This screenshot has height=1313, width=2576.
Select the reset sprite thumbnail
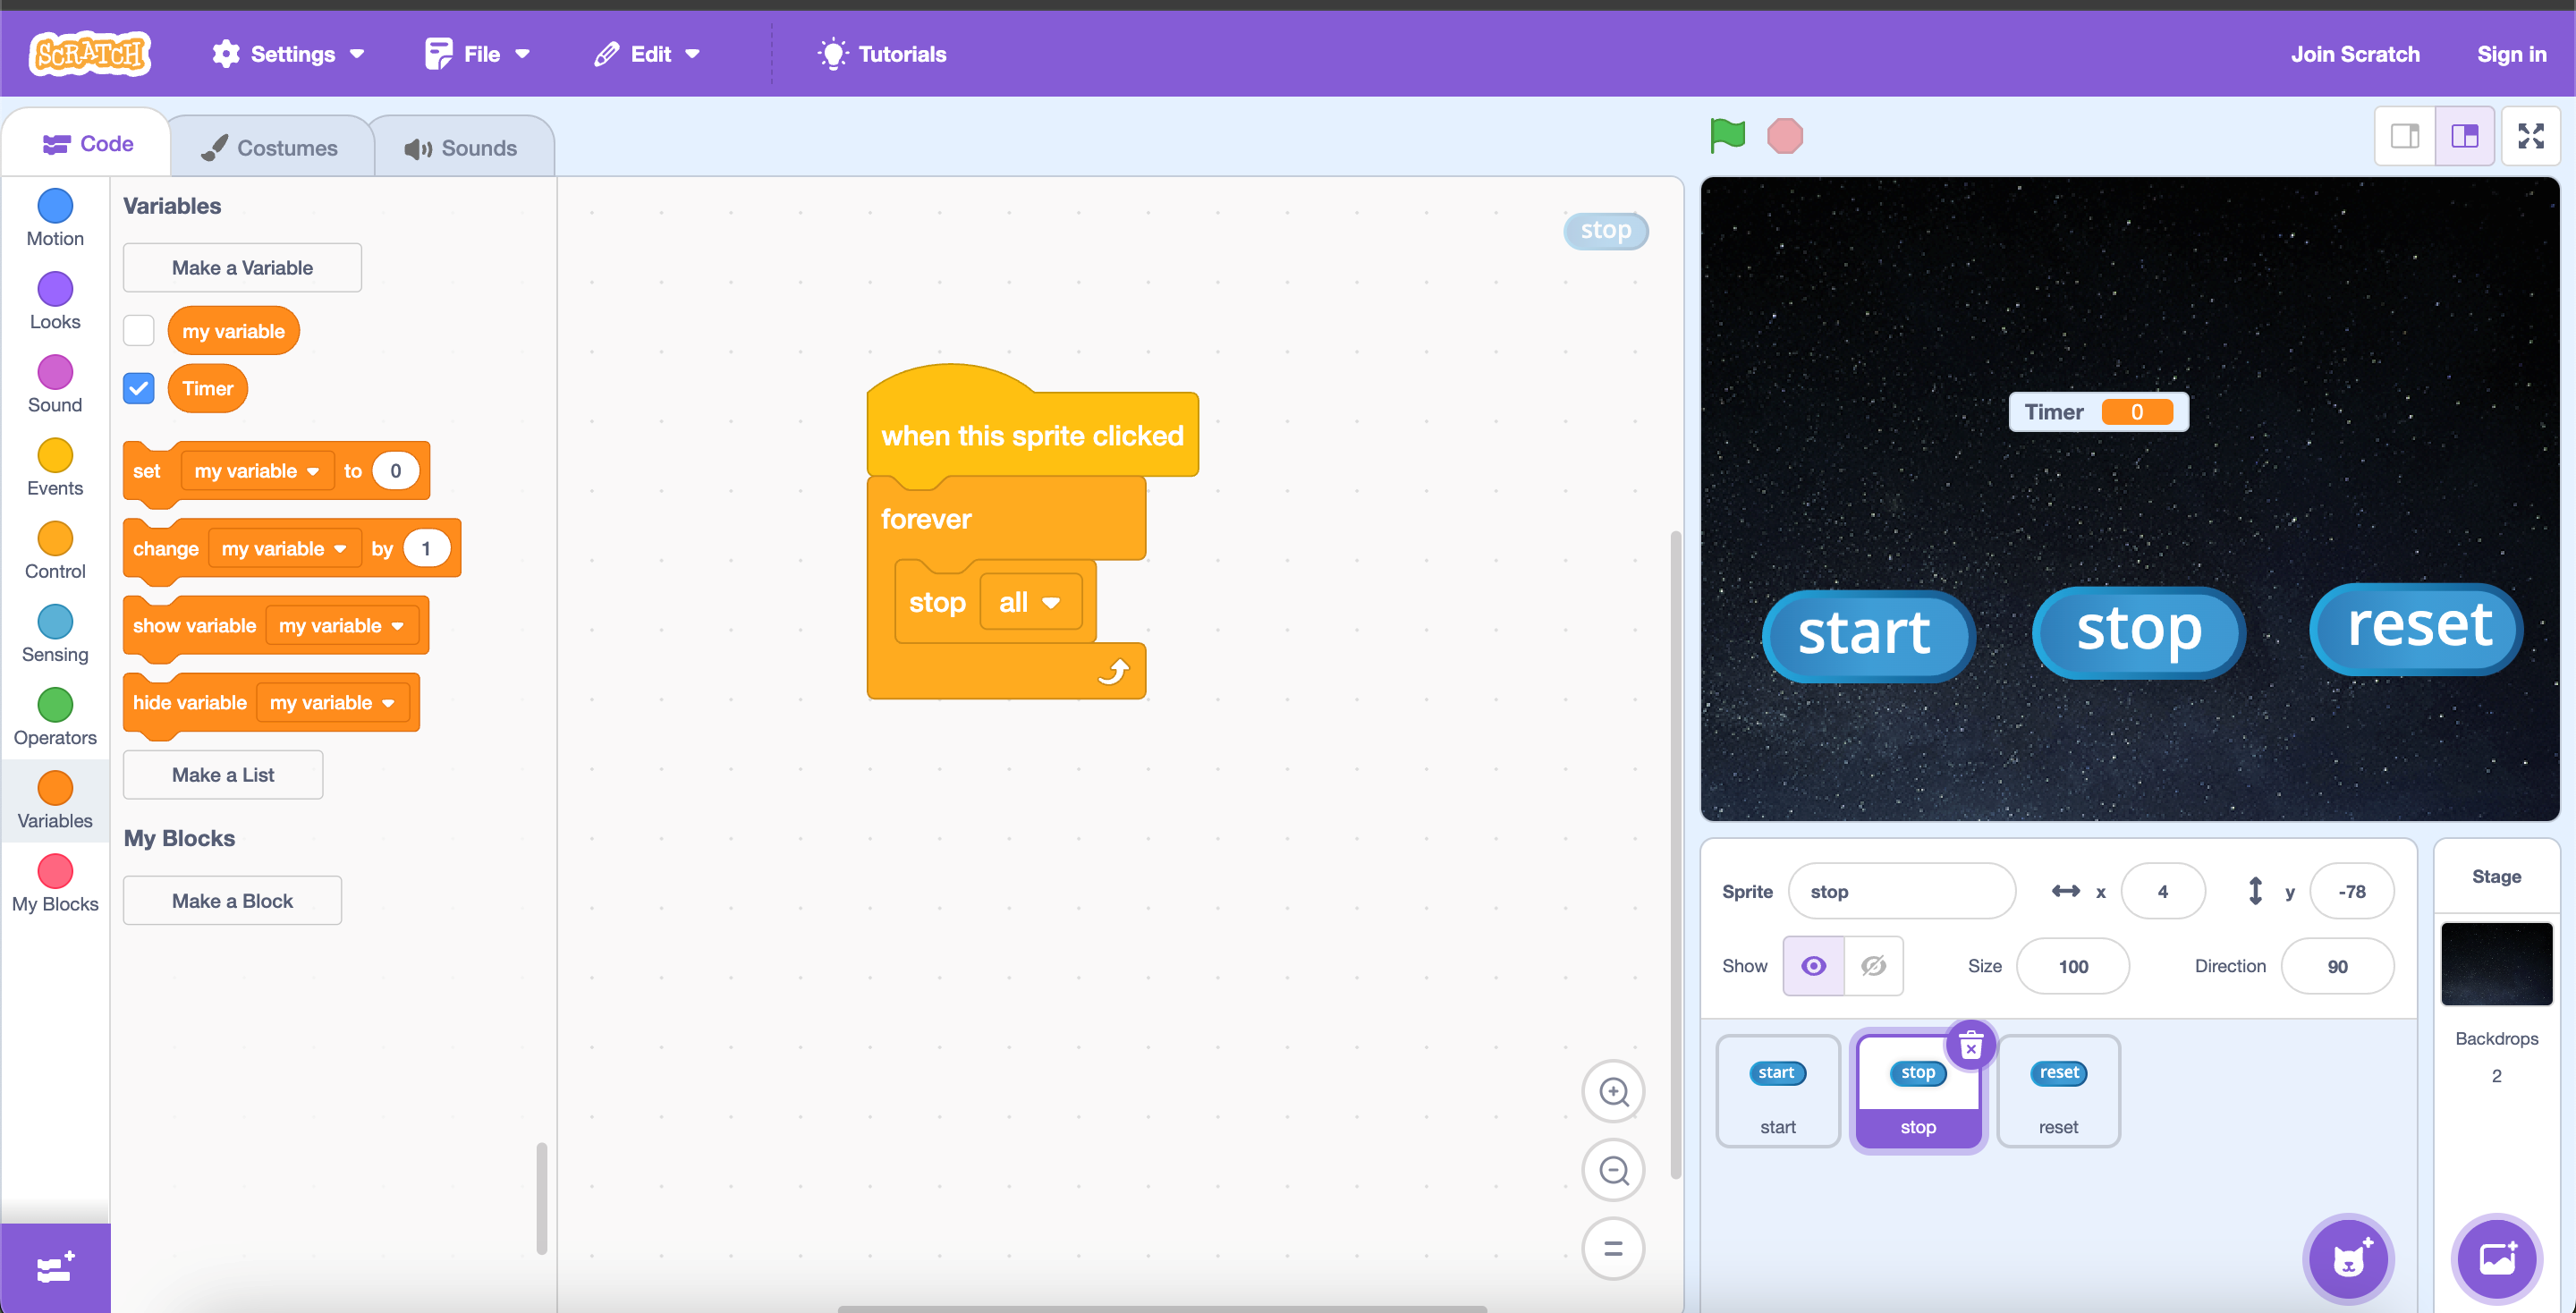[x=2058, y=1091]
